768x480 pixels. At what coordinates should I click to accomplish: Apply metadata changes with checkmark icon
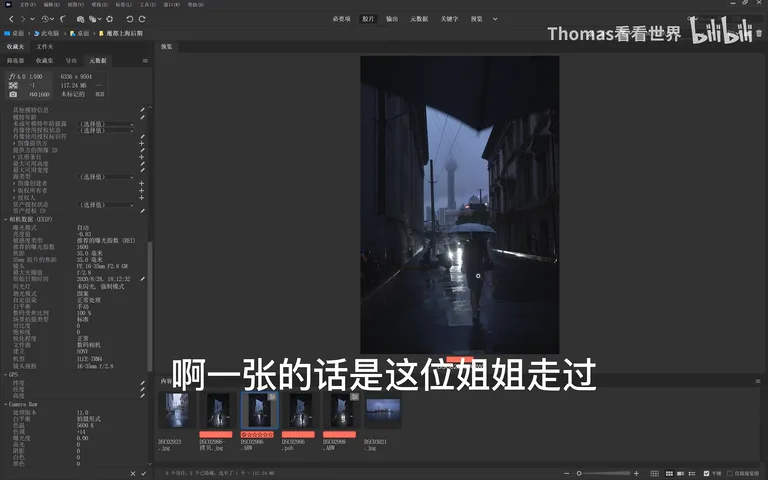(x=144, y=474)
